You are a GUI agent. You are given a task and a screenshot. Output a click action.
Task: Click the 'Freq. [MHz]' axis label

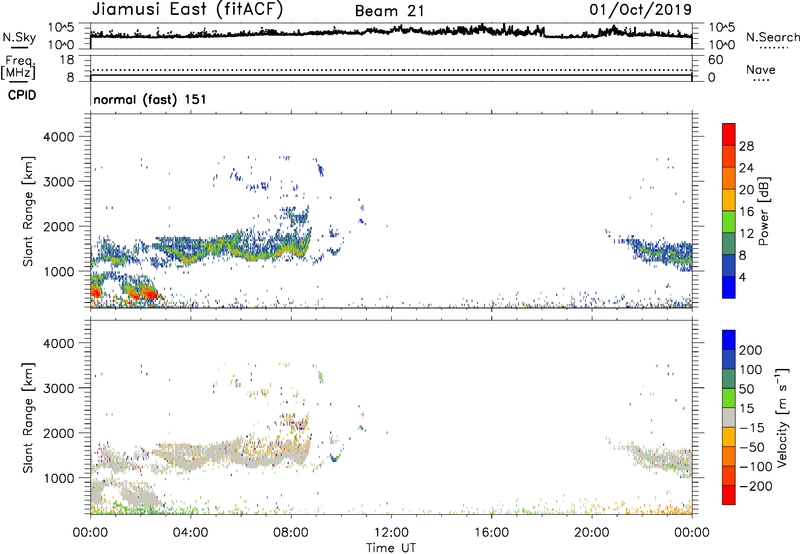click(x=18, y=67)
